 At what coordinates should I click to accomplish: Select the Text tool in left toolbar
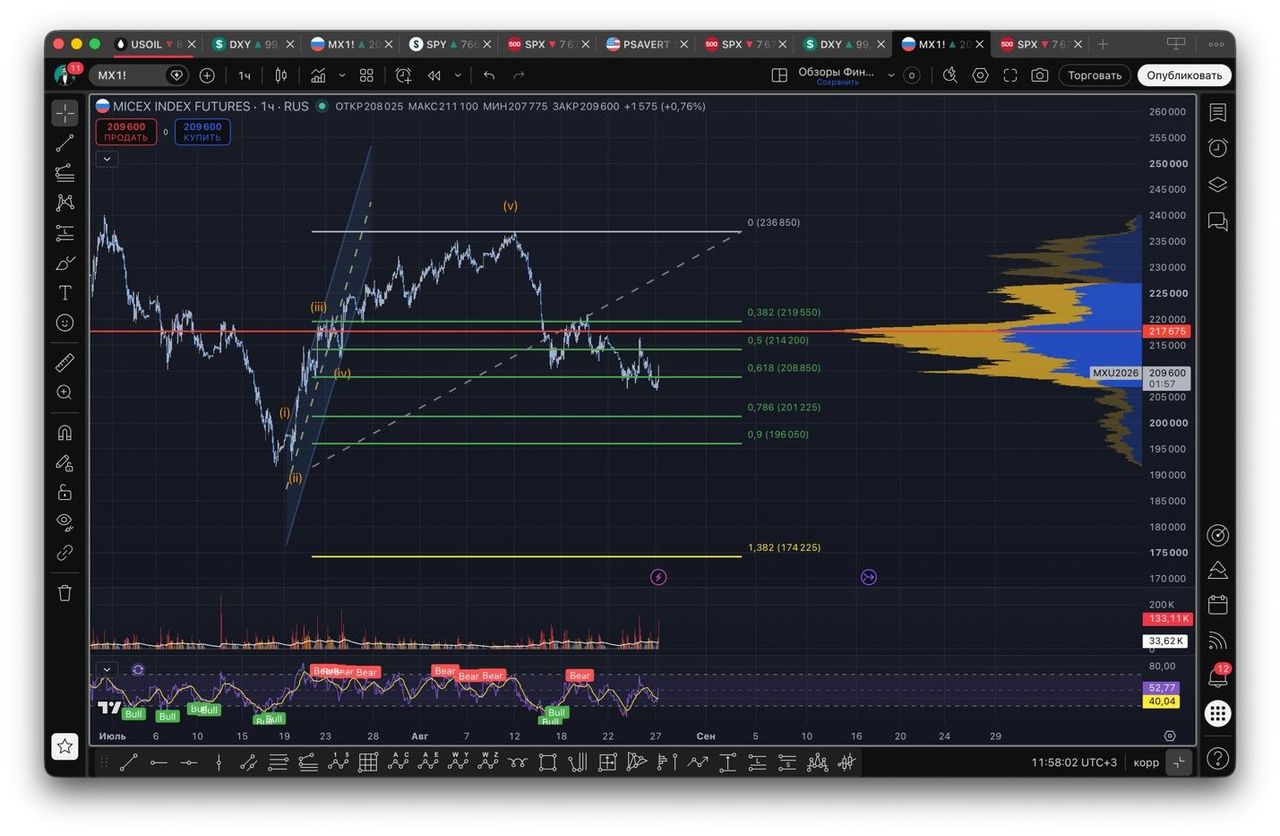[65, 293]
